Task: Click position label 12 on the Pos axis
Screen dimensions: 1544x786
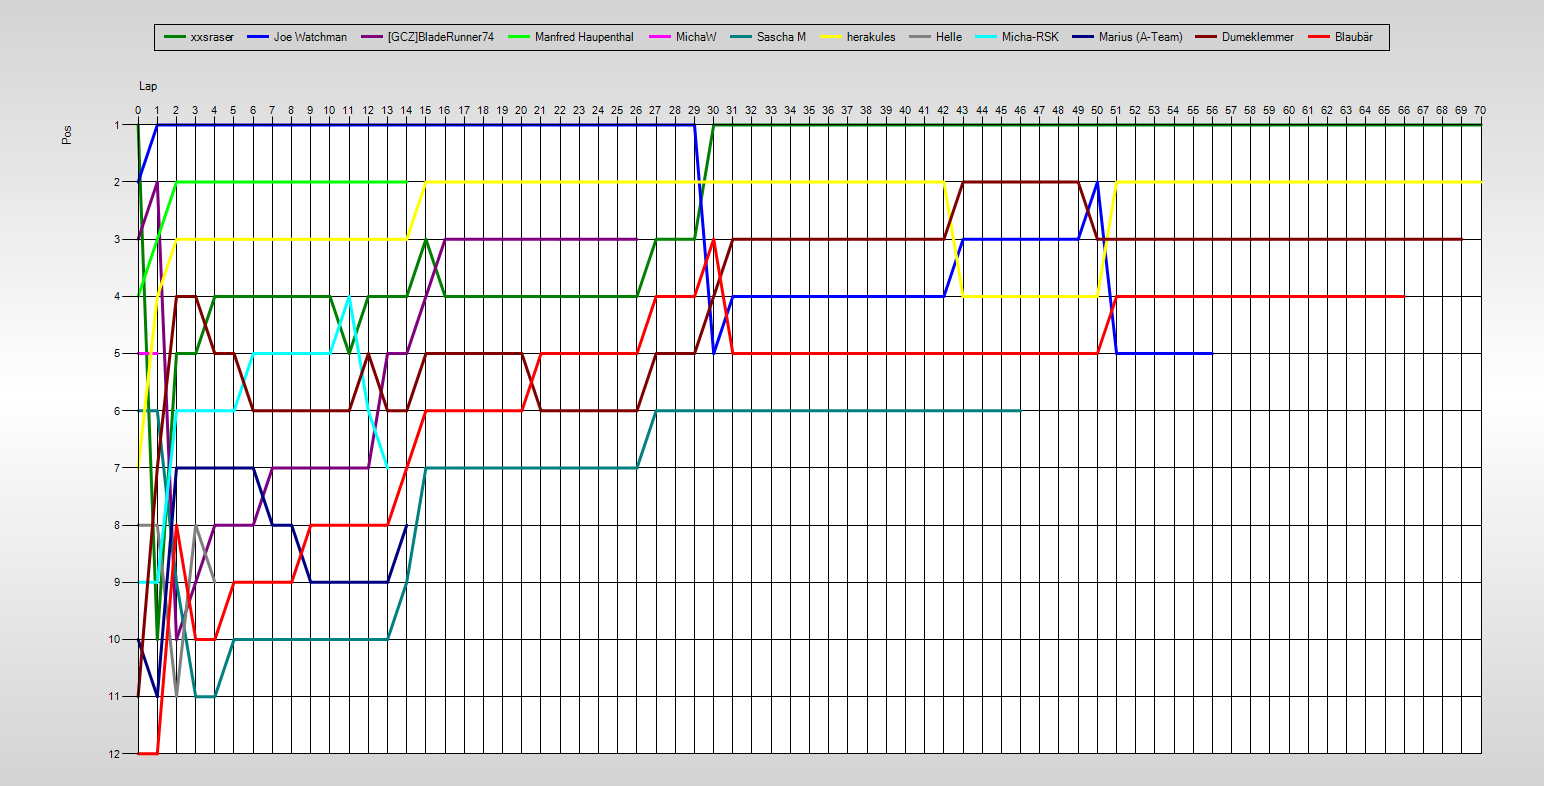Action: (115, 753)
